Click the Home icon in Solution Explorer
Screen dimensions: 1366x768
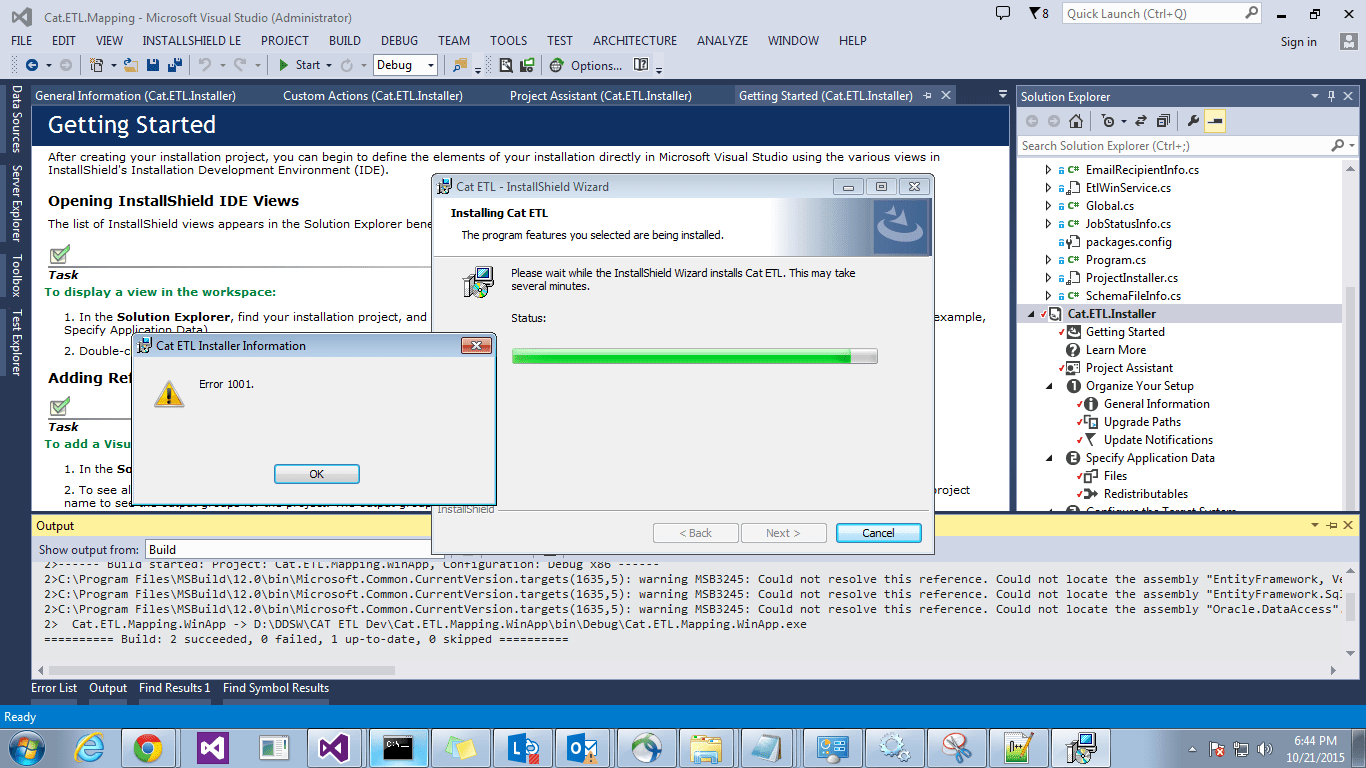[1075, 121]
